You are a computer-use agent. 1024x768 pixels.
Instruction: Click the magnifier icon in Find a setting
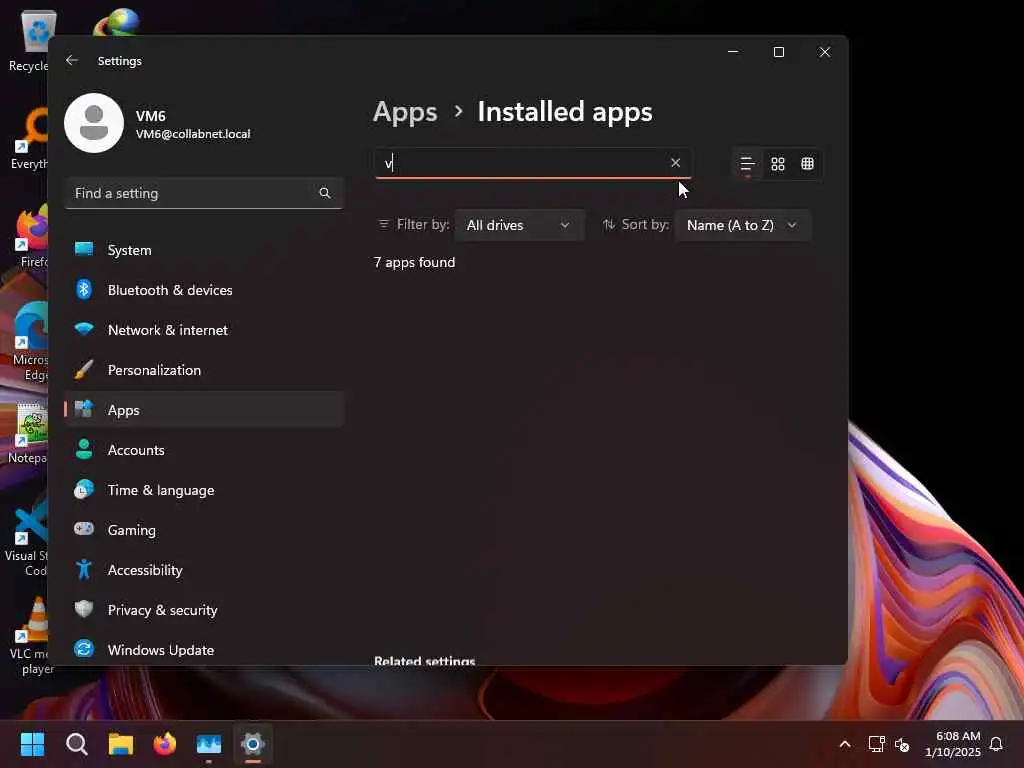pyautogui.click(x=325, y=193)
